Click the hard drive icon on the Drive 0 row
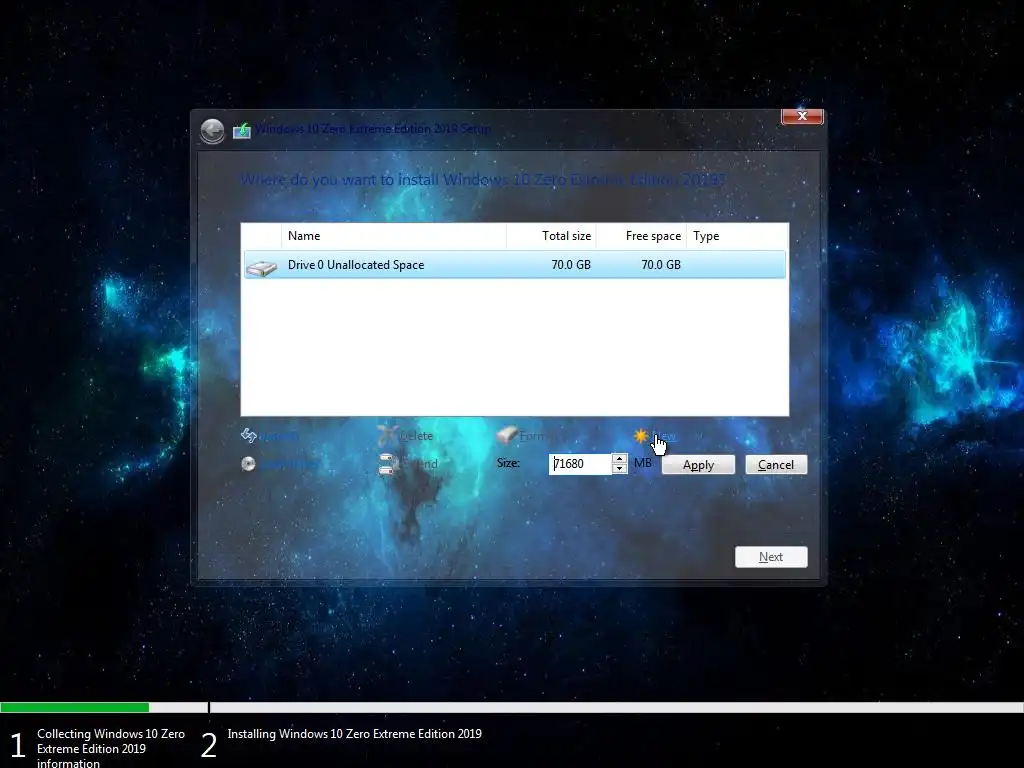 click(261, 267)
